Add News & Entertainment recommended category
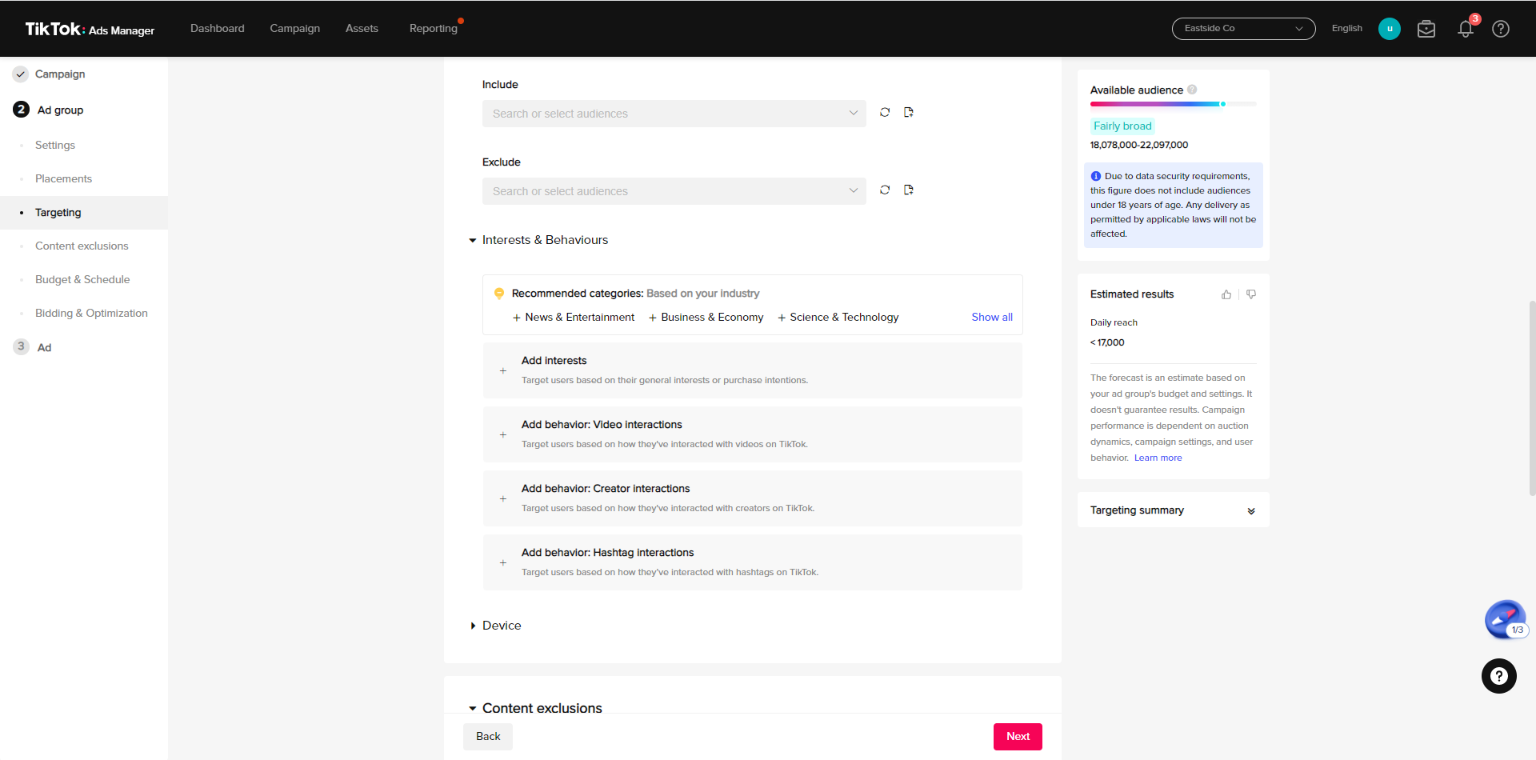This screenshot has height=760, width=1536. point(573,317)
